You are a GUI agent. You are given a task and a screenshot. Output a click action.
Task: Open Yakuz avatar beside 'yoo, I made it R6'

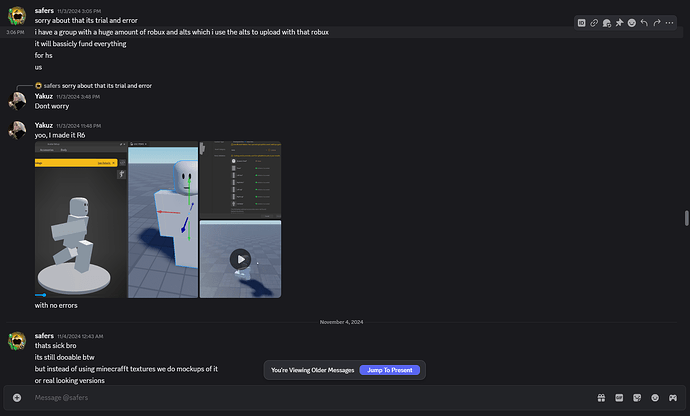[17, 130]
